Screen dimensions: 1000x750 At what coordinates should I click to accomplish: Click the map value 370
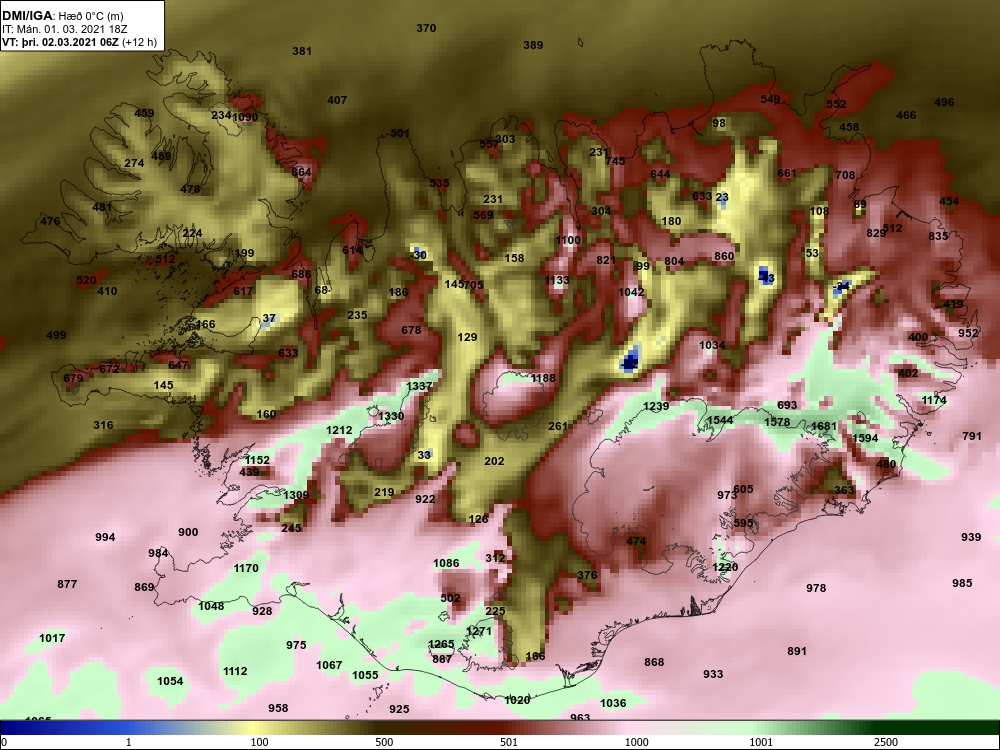pyautogui.click(x=426, y=28)
